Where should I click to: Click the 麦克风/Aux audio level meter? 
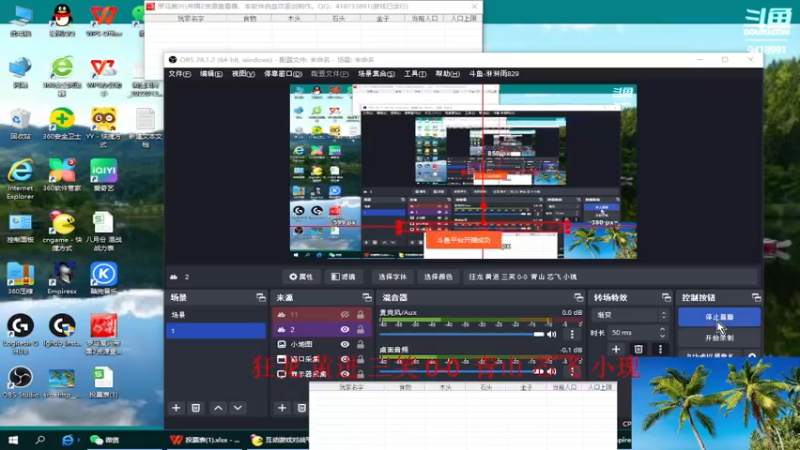(481, 320)
